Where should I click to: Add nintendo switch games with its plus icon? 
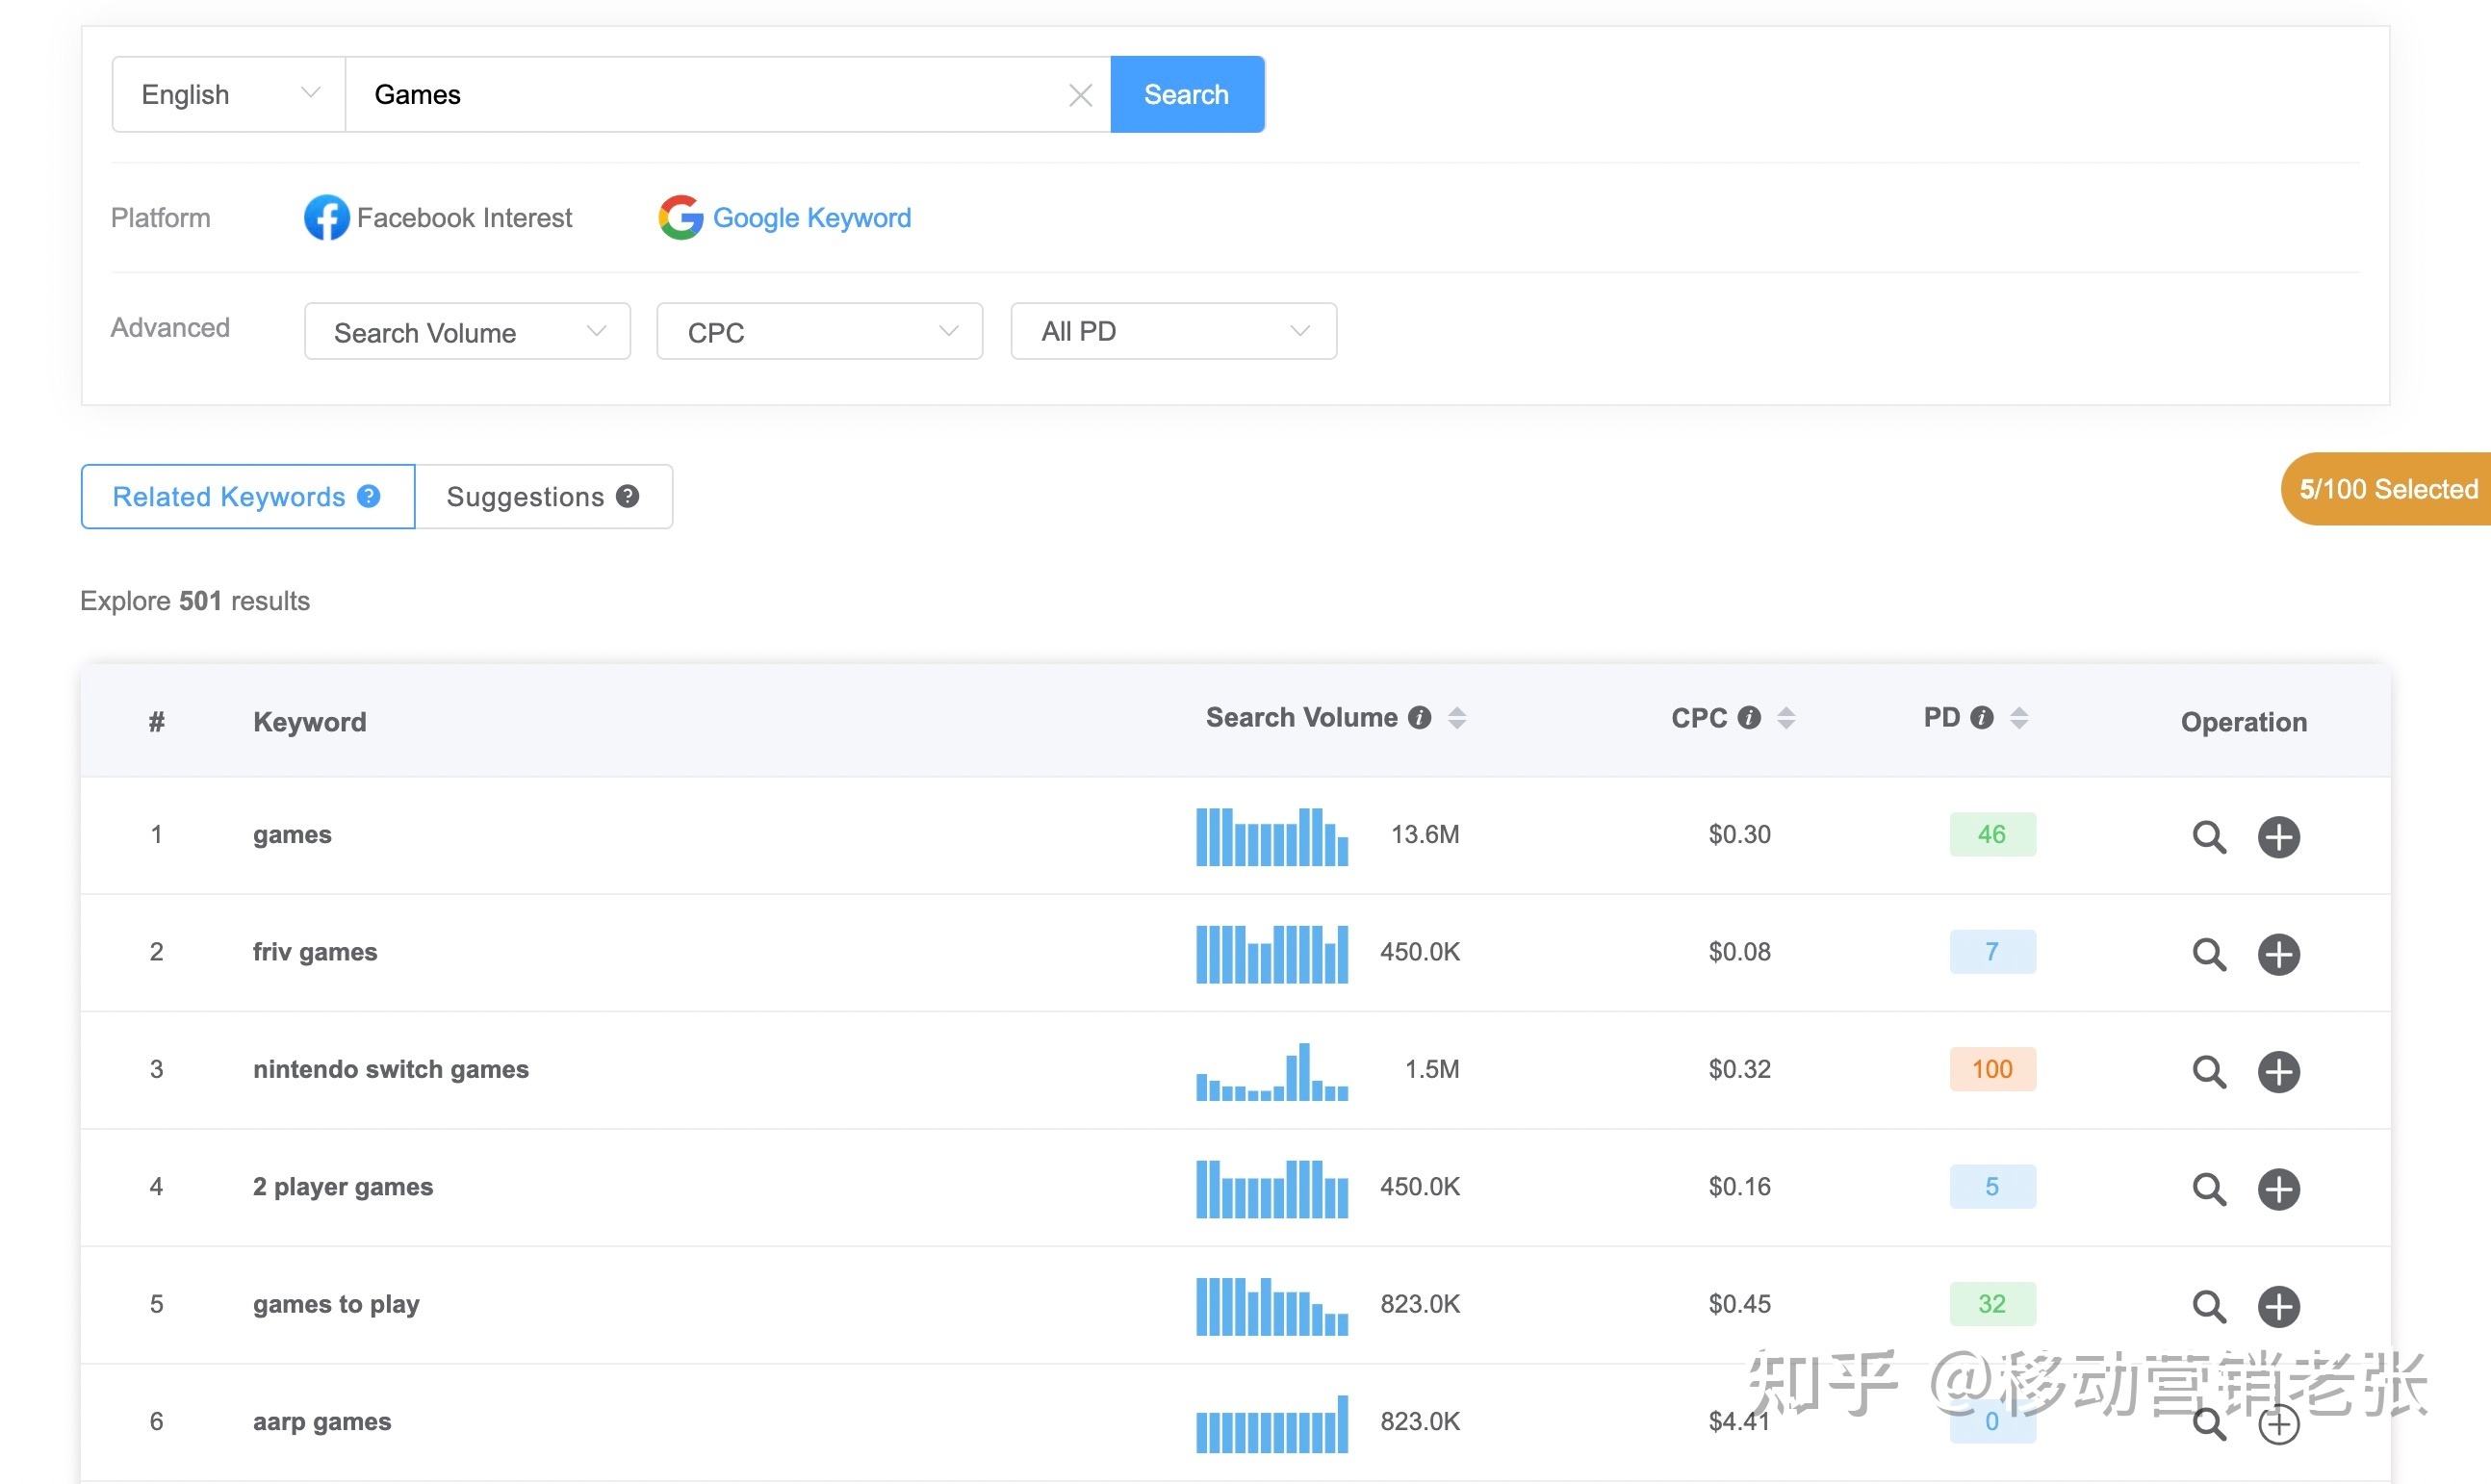(x=2279, y=1072)
